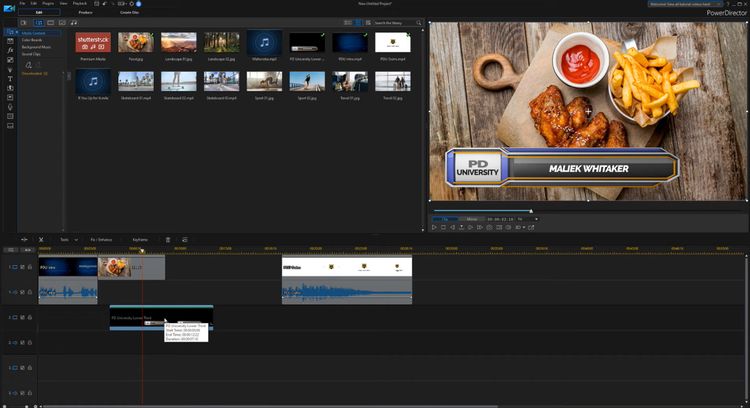Switch to the Create Disc tab

click(129, 12)
